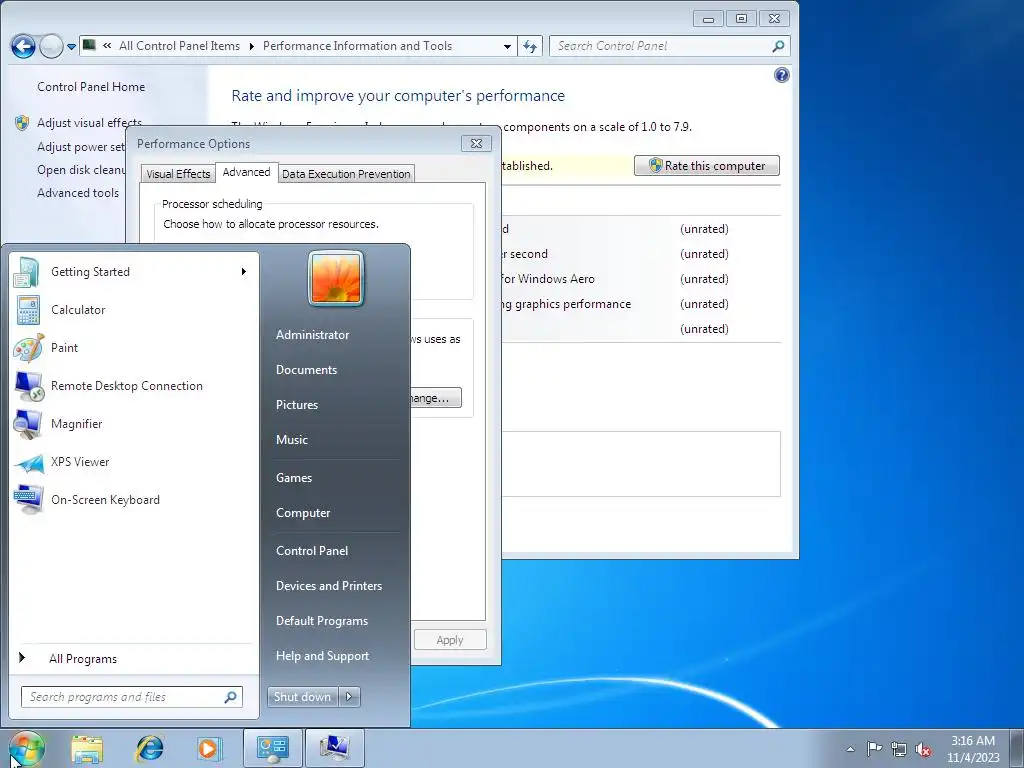Switch to the Performance Options taskbar button
The width and height of the screenshot is (1024, 768).
coord(334,748)
